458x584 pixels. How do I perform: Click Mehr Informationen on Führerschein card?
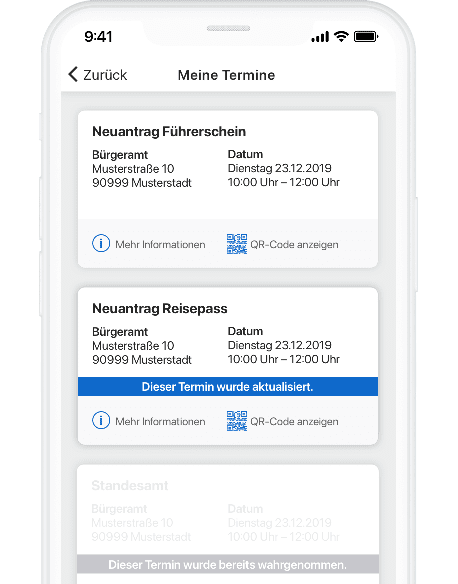click(160, 244)
